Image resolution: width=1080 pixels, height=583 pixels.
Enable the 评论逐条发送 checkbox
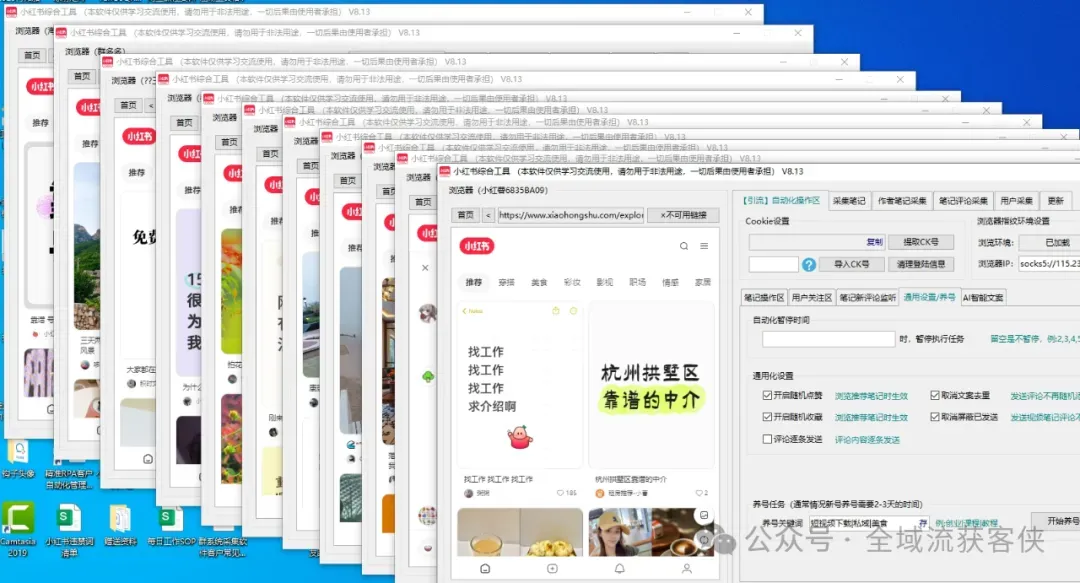point(766,440)
